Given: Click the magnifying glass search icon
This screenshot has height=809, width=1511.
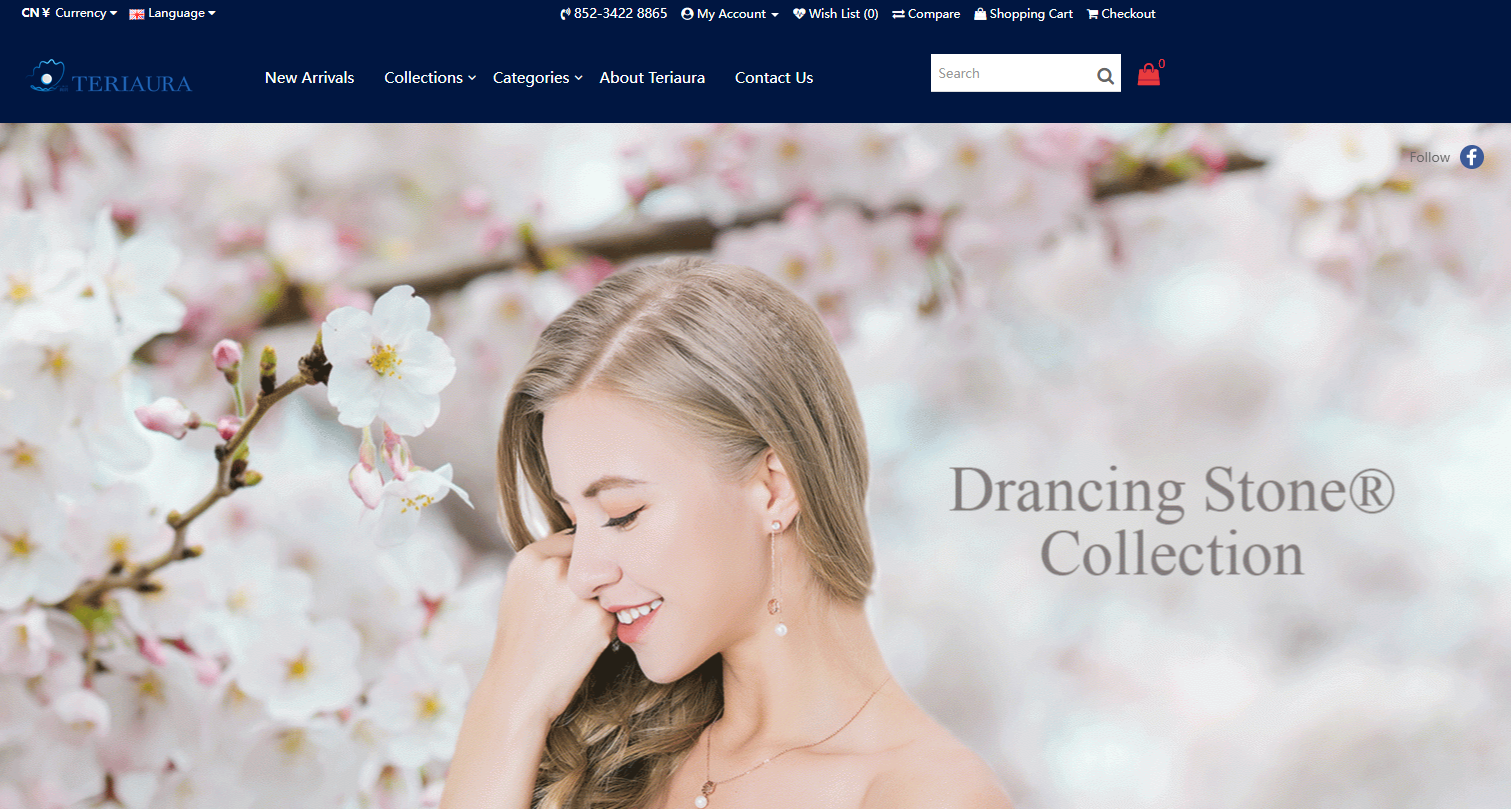Looking at the screenshot, I should click(1105, 75).
